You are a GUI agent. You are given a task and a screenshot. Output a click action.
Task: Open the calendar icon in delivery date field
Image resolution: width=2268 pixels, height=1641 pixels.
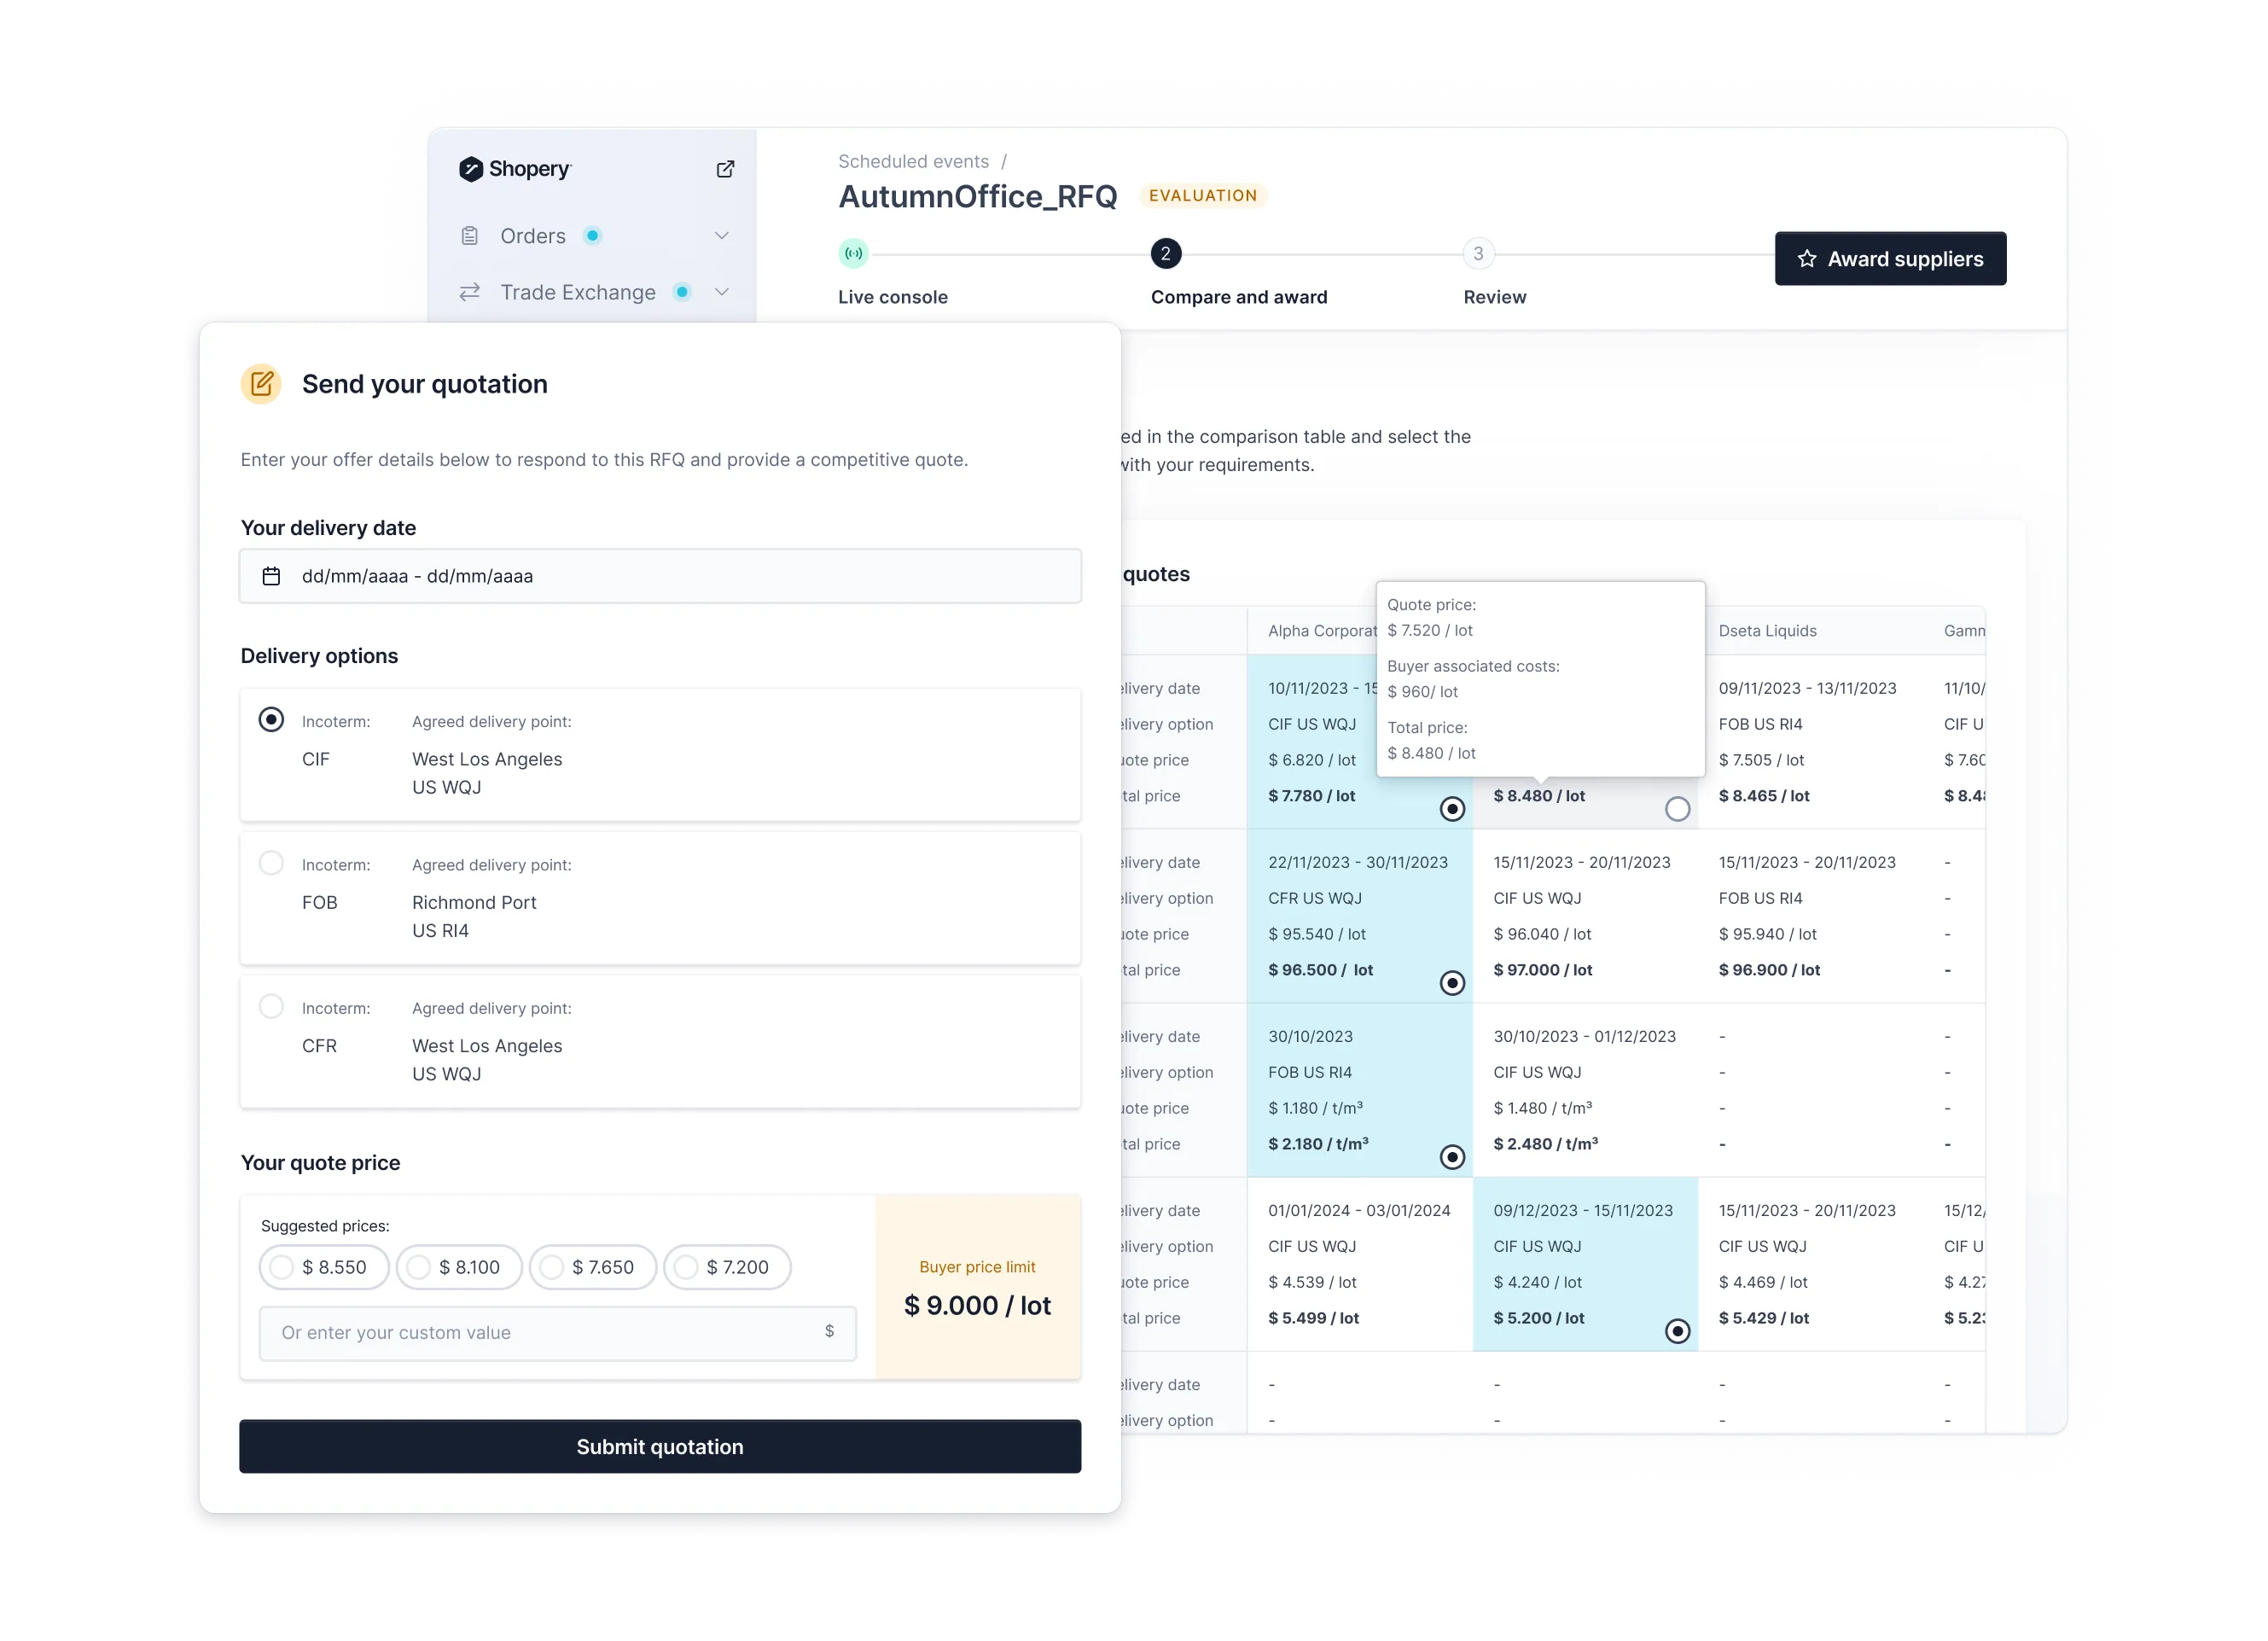[x=271, y=575]
